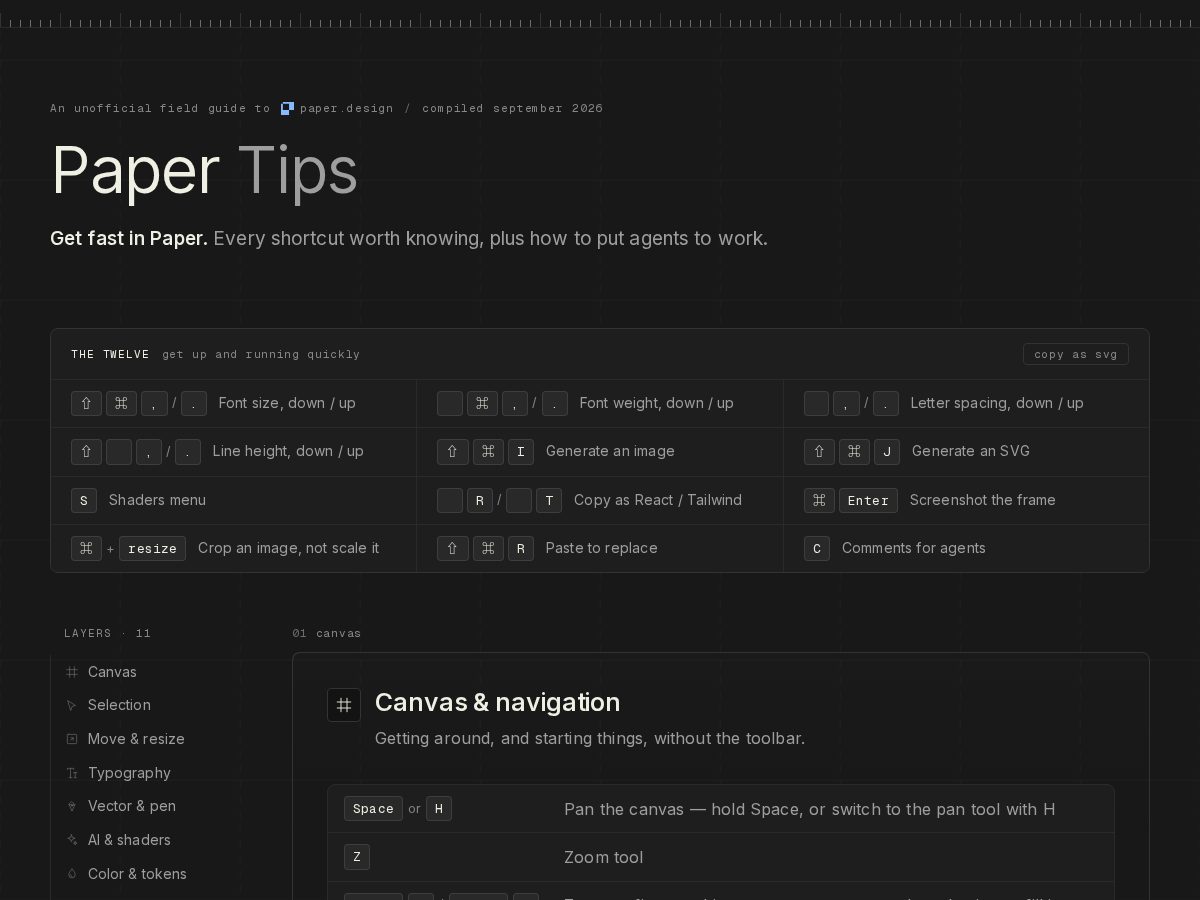Image resolution: width=1200 pixels, height=900 pixels.
Task: Click the Command key in Font size row
Action: tap(121, 403)
